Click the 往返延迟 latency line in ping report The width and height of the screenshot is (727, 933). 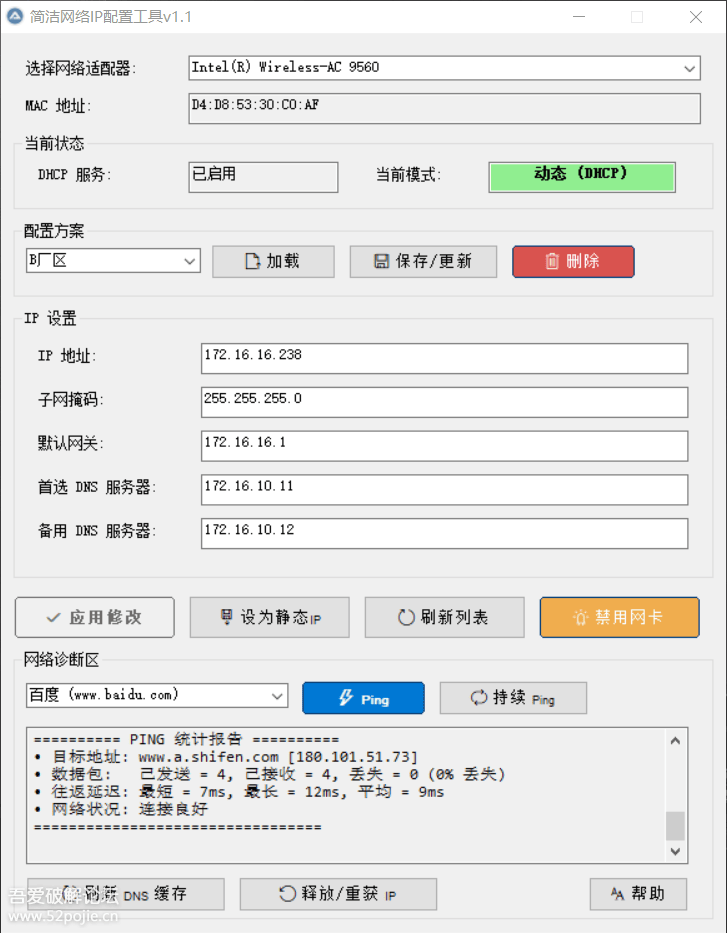point(239,792)
